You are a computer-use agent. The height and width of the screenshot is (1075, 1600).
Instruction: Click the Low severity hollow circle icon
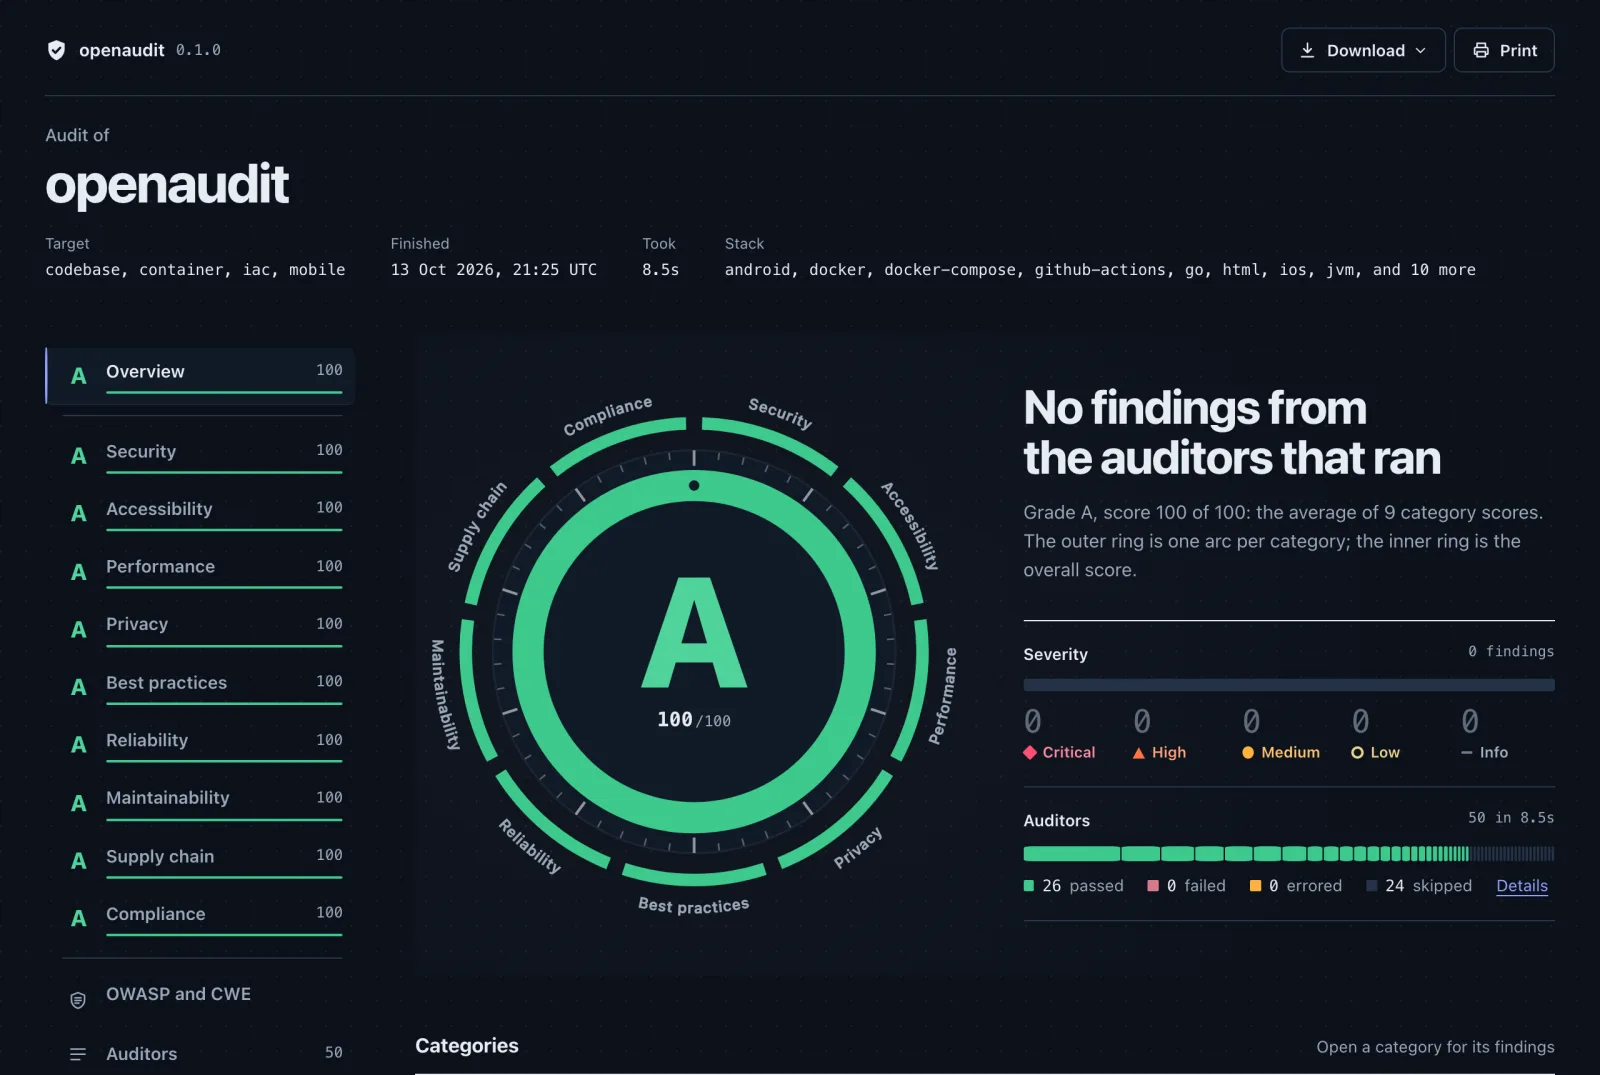[1357, 753]
